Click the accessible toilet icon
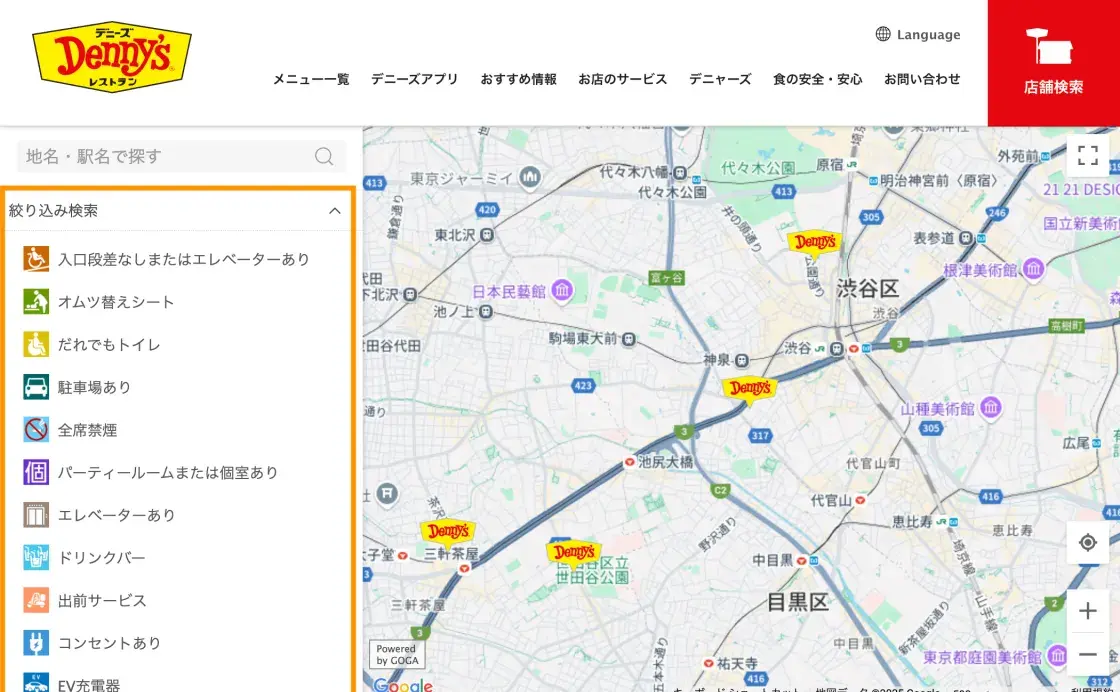The height and width of the screenshot is (692, 1120). [36, 344]
